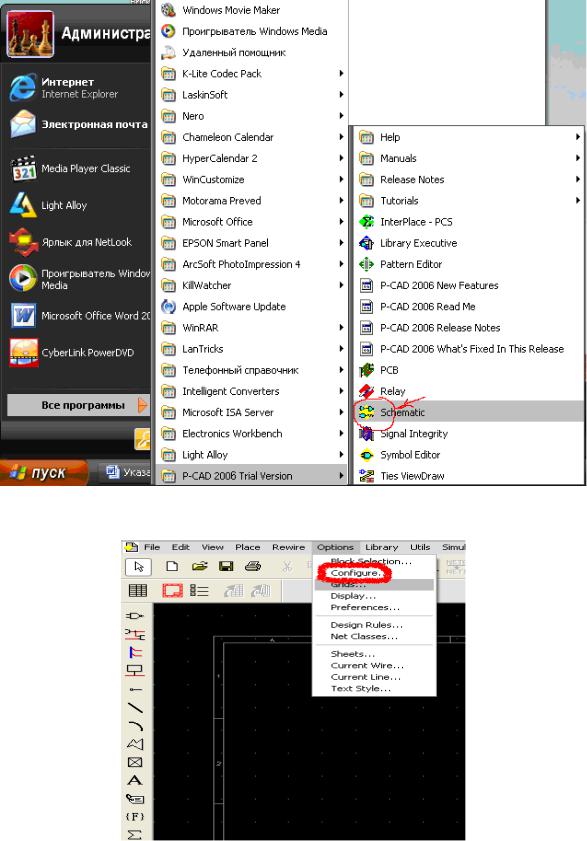Click the 'пуск' Start button

click(44, 473)
